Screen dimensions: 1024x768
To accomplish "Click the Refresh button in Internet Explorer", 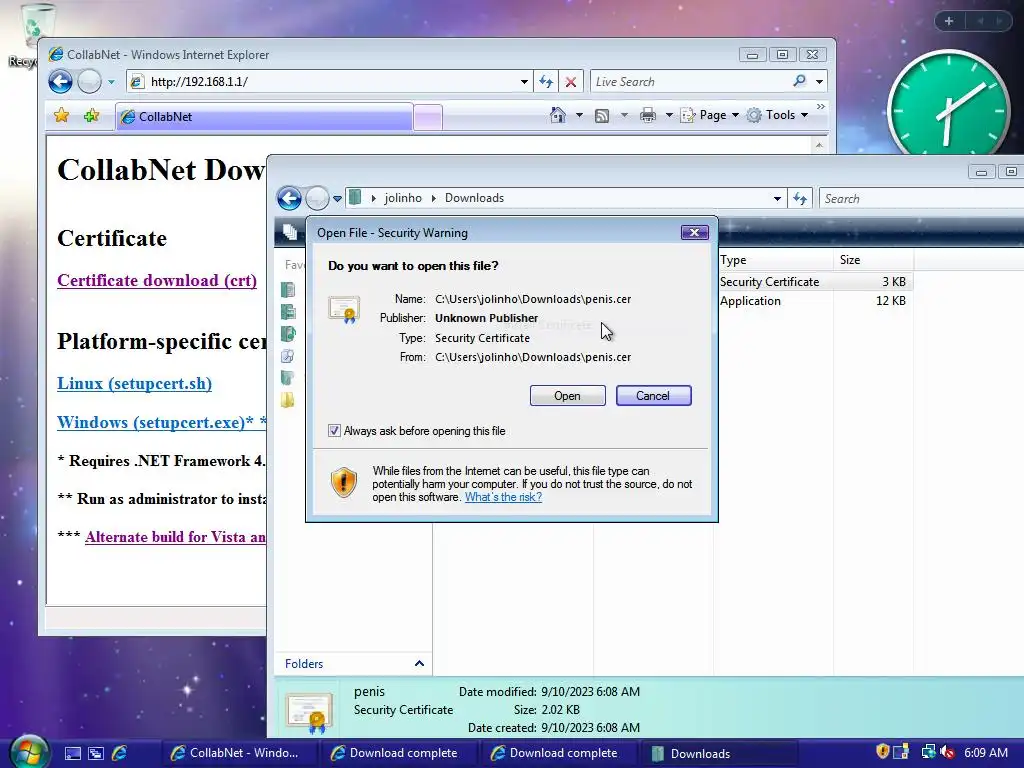I will point(546,82).
